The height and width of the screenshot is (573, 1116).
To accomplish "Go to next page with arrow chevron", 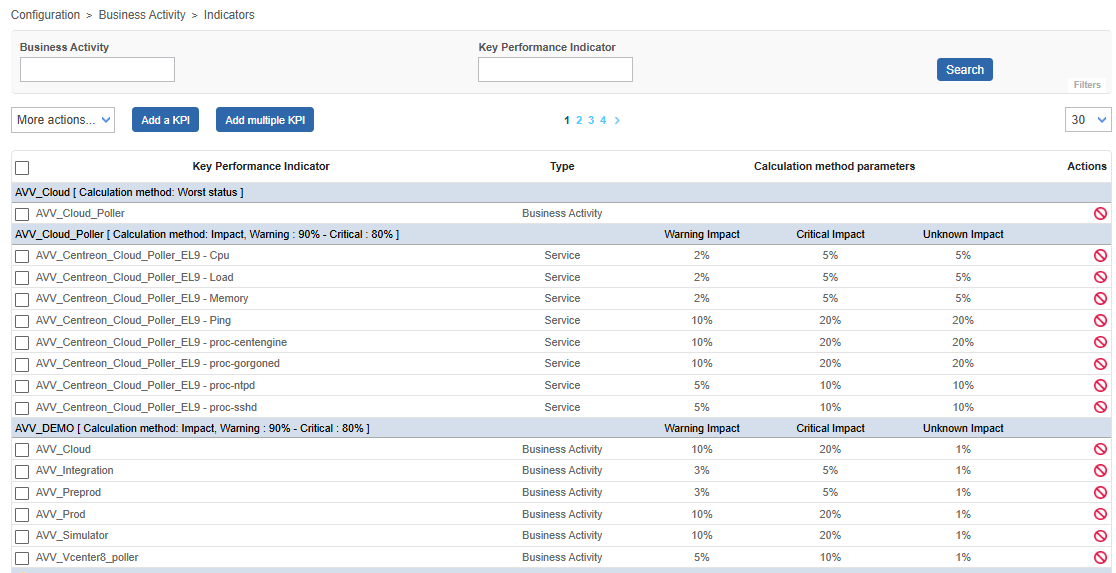I will 617,121.
